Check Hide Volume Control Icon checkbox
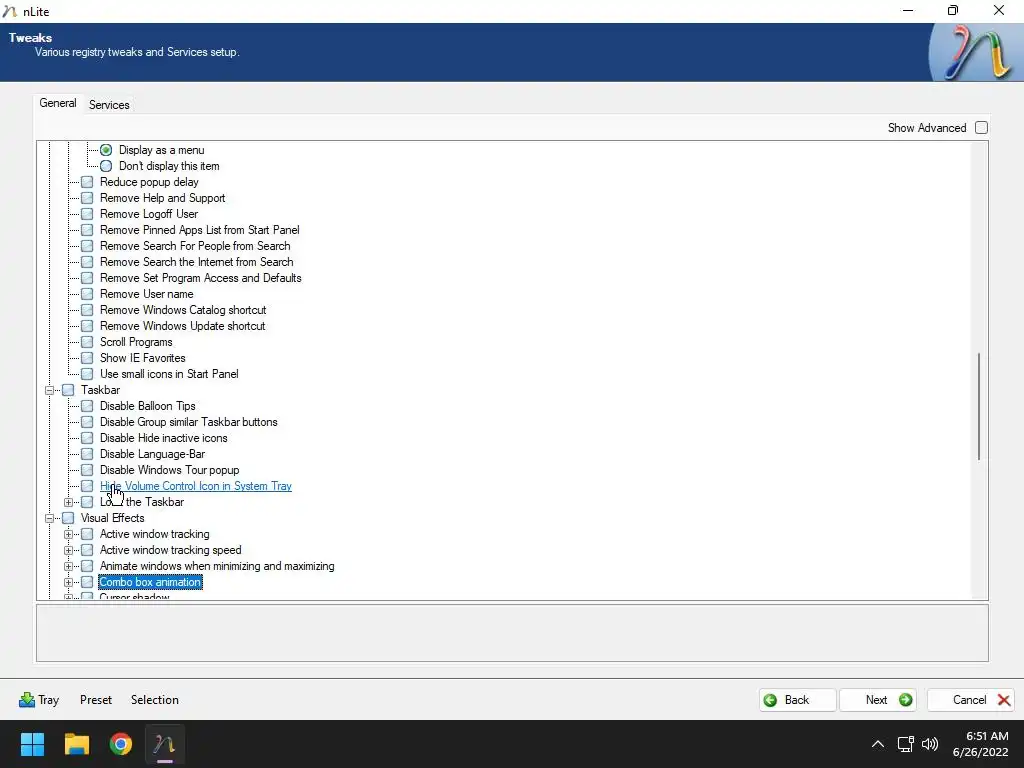Screen dimensions: 1024x768 coord(87,486)
